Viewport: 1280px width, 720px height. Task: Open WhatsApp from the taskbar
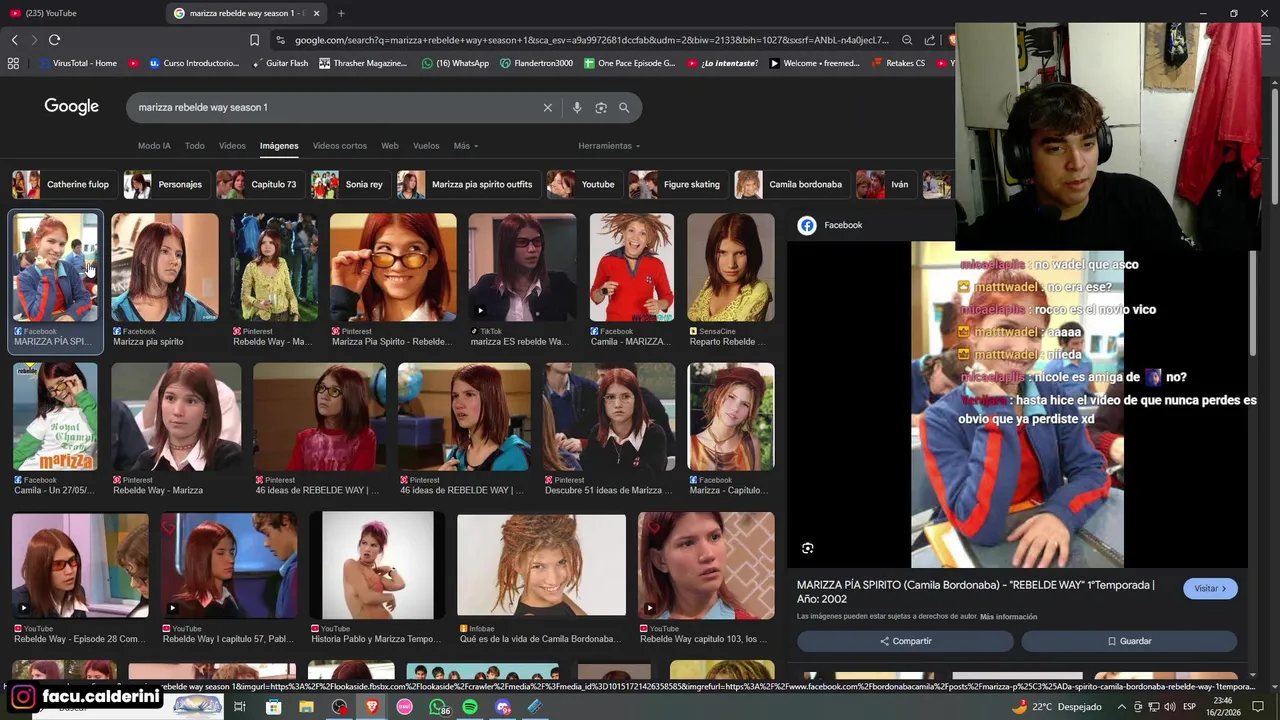click(x=437, y=707)
